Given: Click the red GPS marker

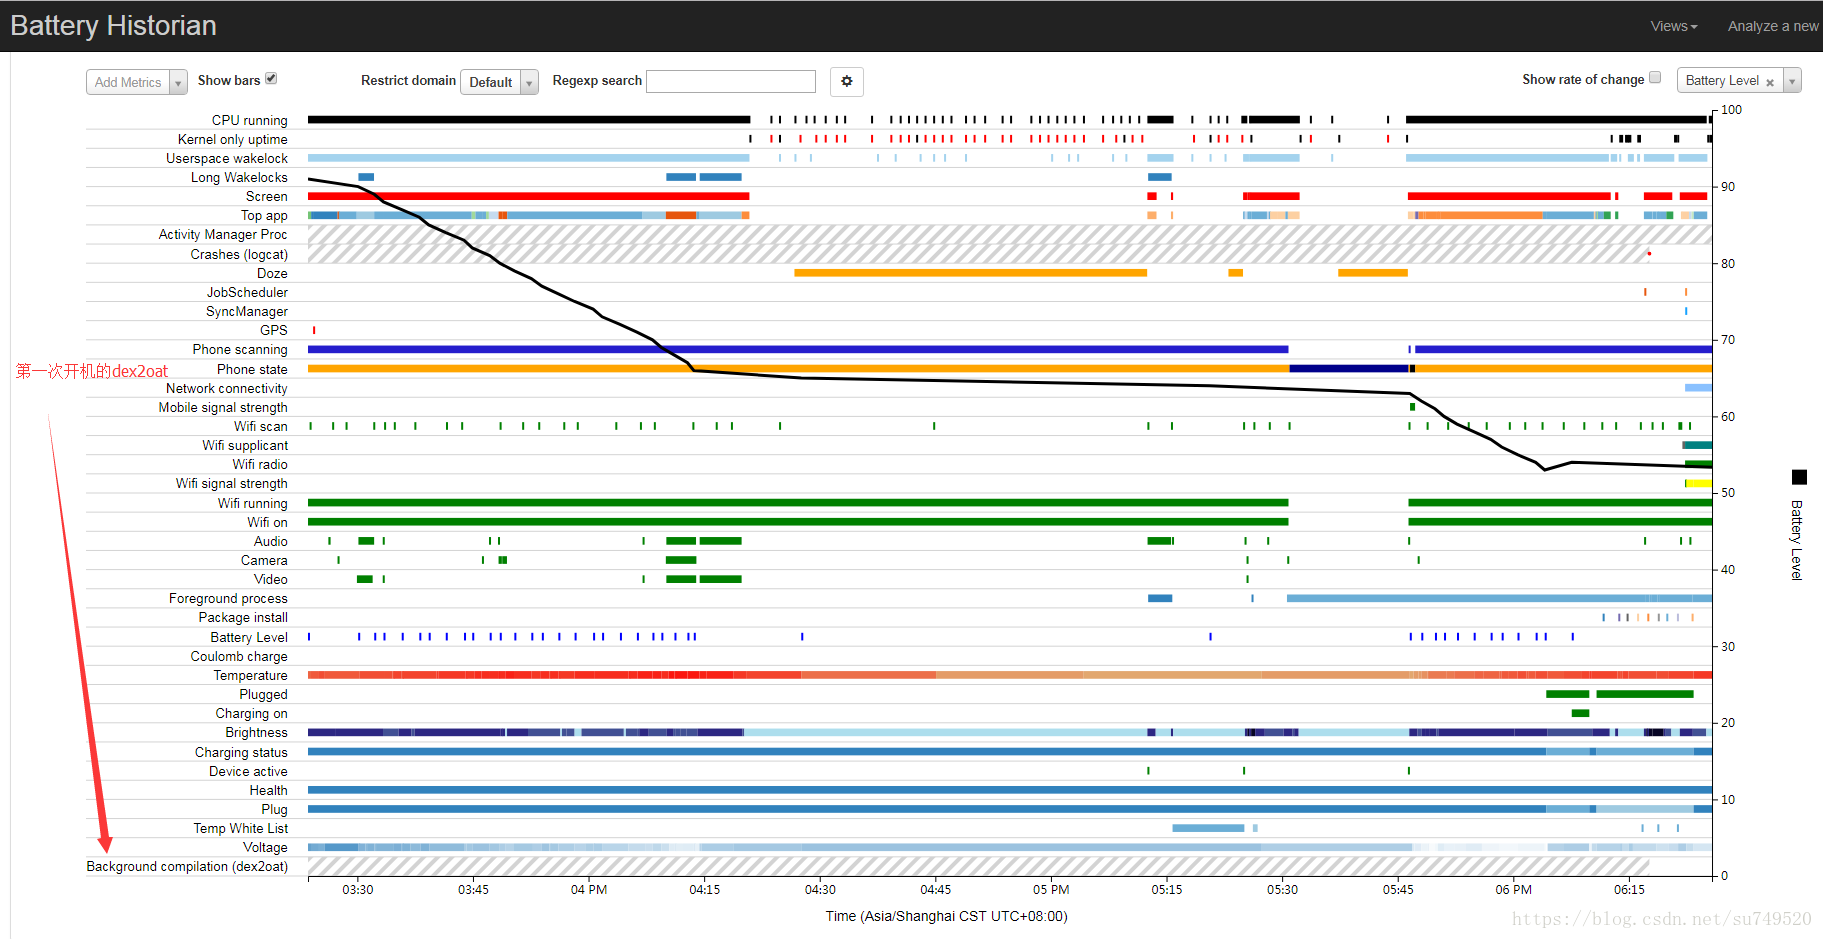Looking at the screenshot, I should pos(314,330).
